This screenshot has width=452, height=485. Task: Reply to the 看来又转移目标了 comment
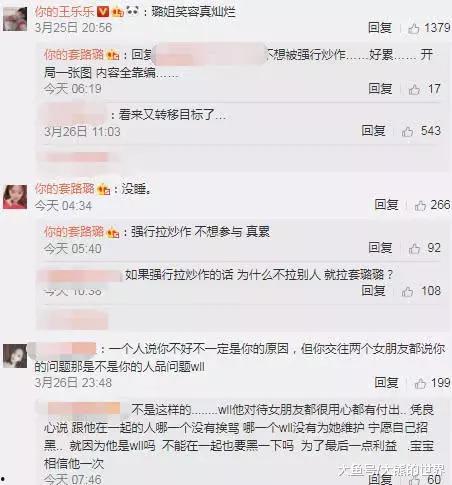(x=373, y=131)
